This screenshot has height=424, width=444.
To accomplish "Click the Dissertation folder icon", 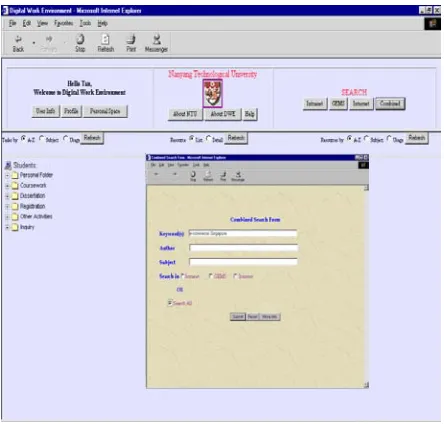I will (15, 196).
